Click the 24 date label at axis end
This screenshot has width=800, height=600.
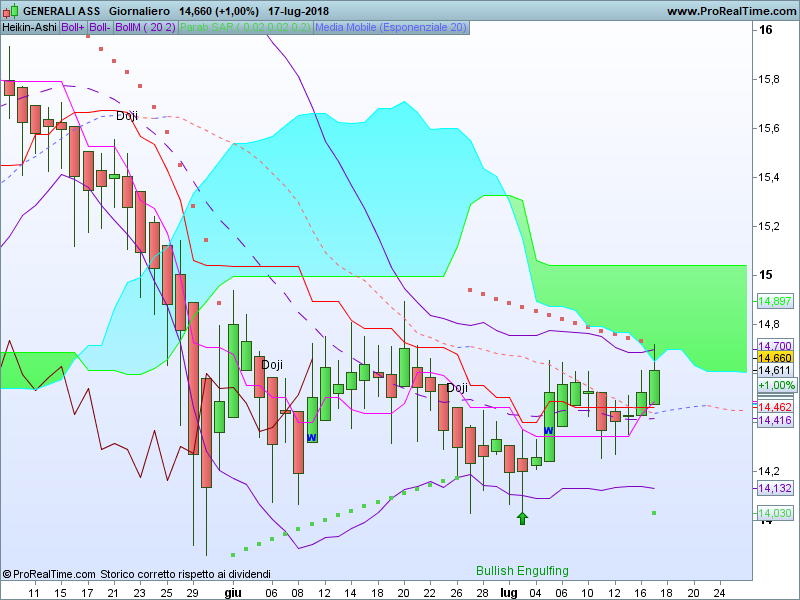719,593
